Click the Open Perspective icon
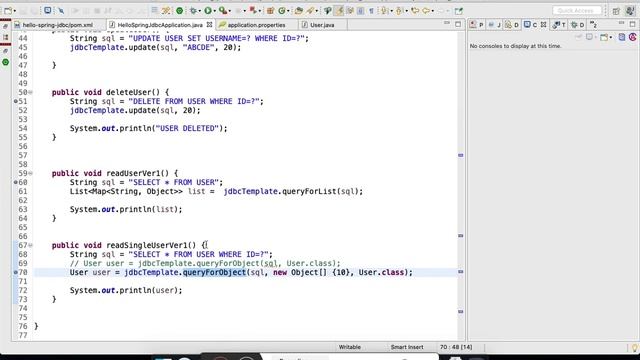This screenshot has height=360, width=640. click(x=616, y=11)
